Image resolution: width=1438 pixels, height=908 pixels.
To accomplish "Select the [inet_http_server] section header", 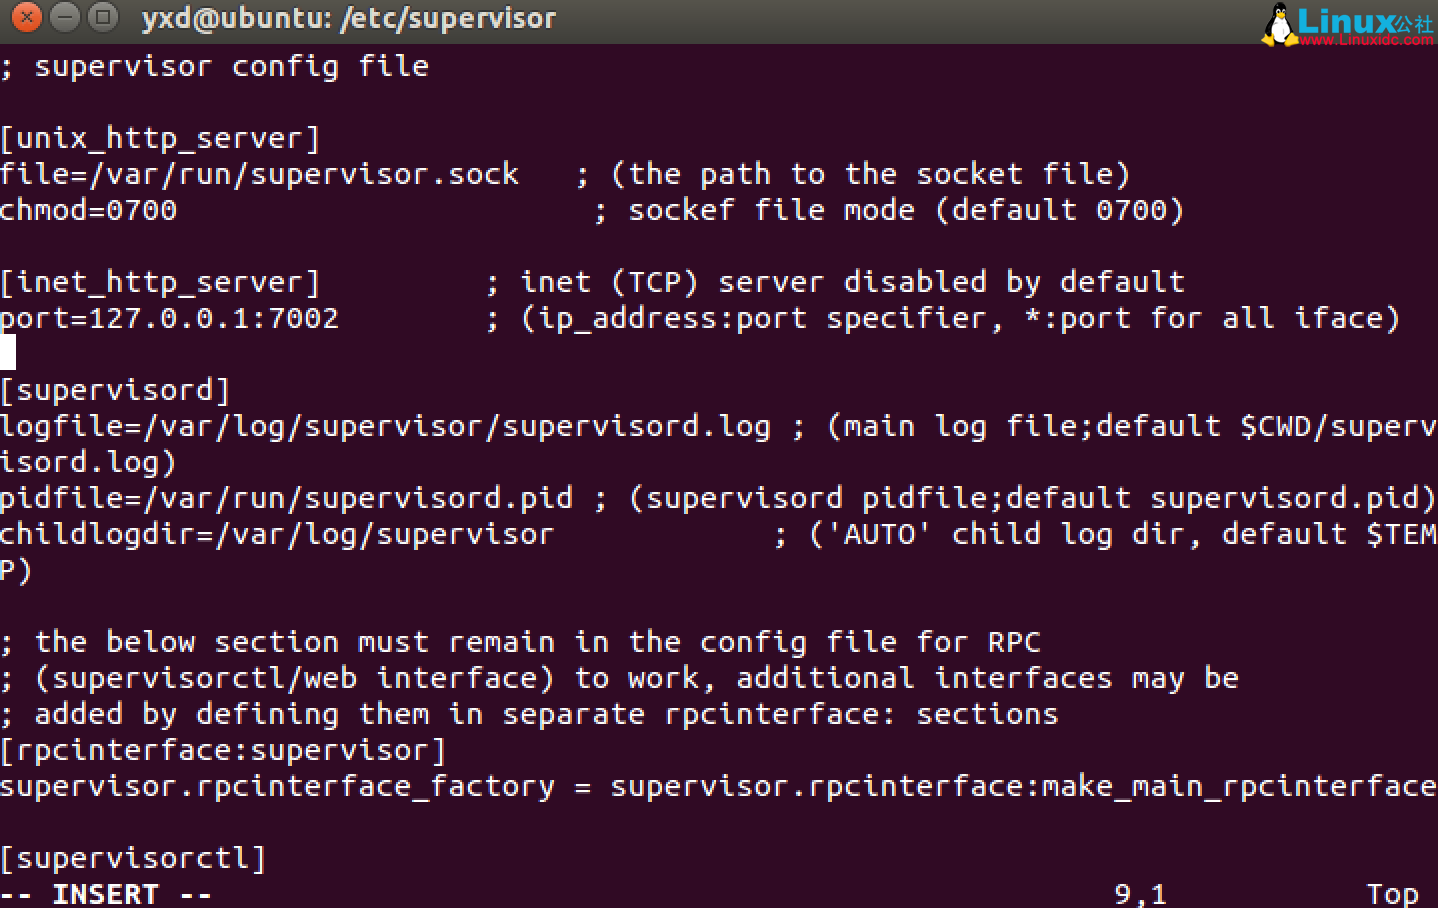I will (x=160, y=282).
